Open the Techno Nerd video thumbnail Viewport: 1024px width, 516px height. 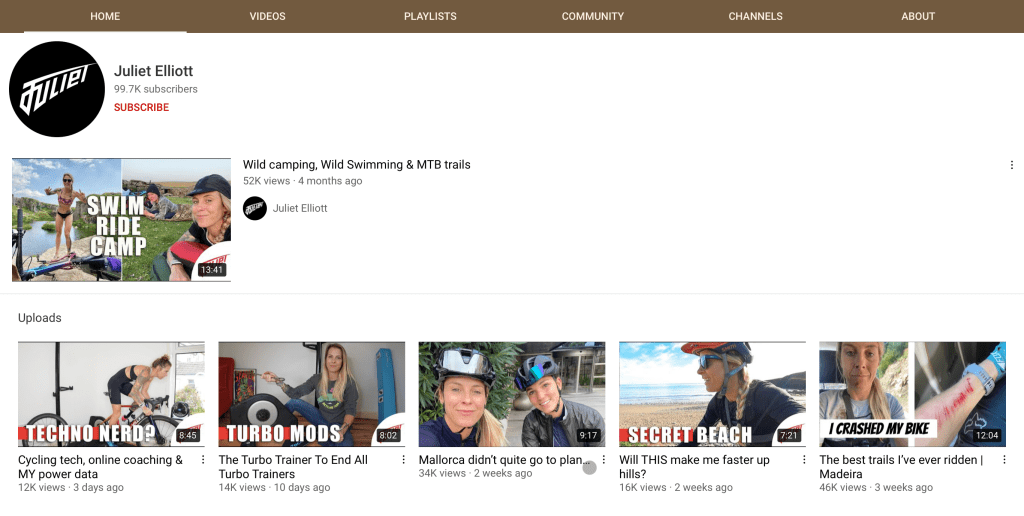pyautogui.click(x=111, y=394)
